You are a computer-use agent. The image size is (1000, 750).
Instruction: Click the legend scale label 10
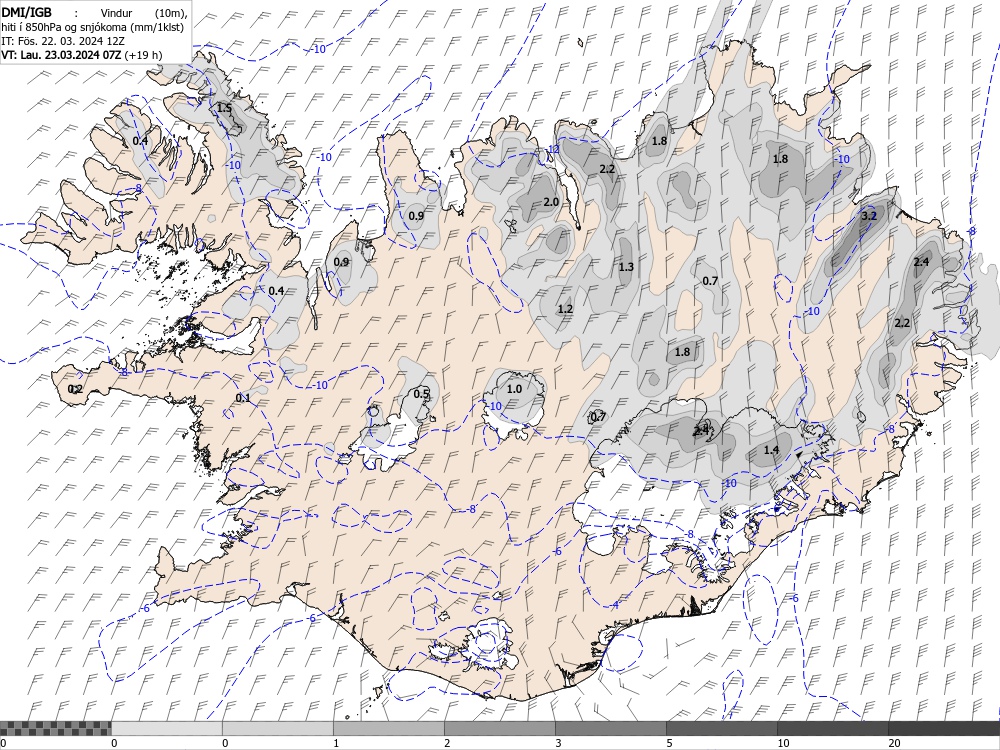pos(783,743)
